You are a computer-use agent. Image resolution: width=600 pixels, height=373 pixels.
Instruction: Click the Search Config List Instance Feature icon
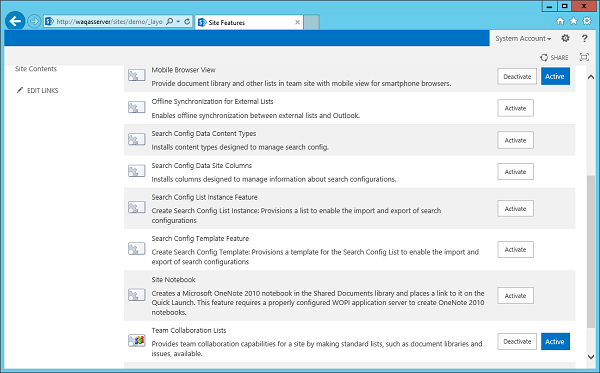point(136,208)
